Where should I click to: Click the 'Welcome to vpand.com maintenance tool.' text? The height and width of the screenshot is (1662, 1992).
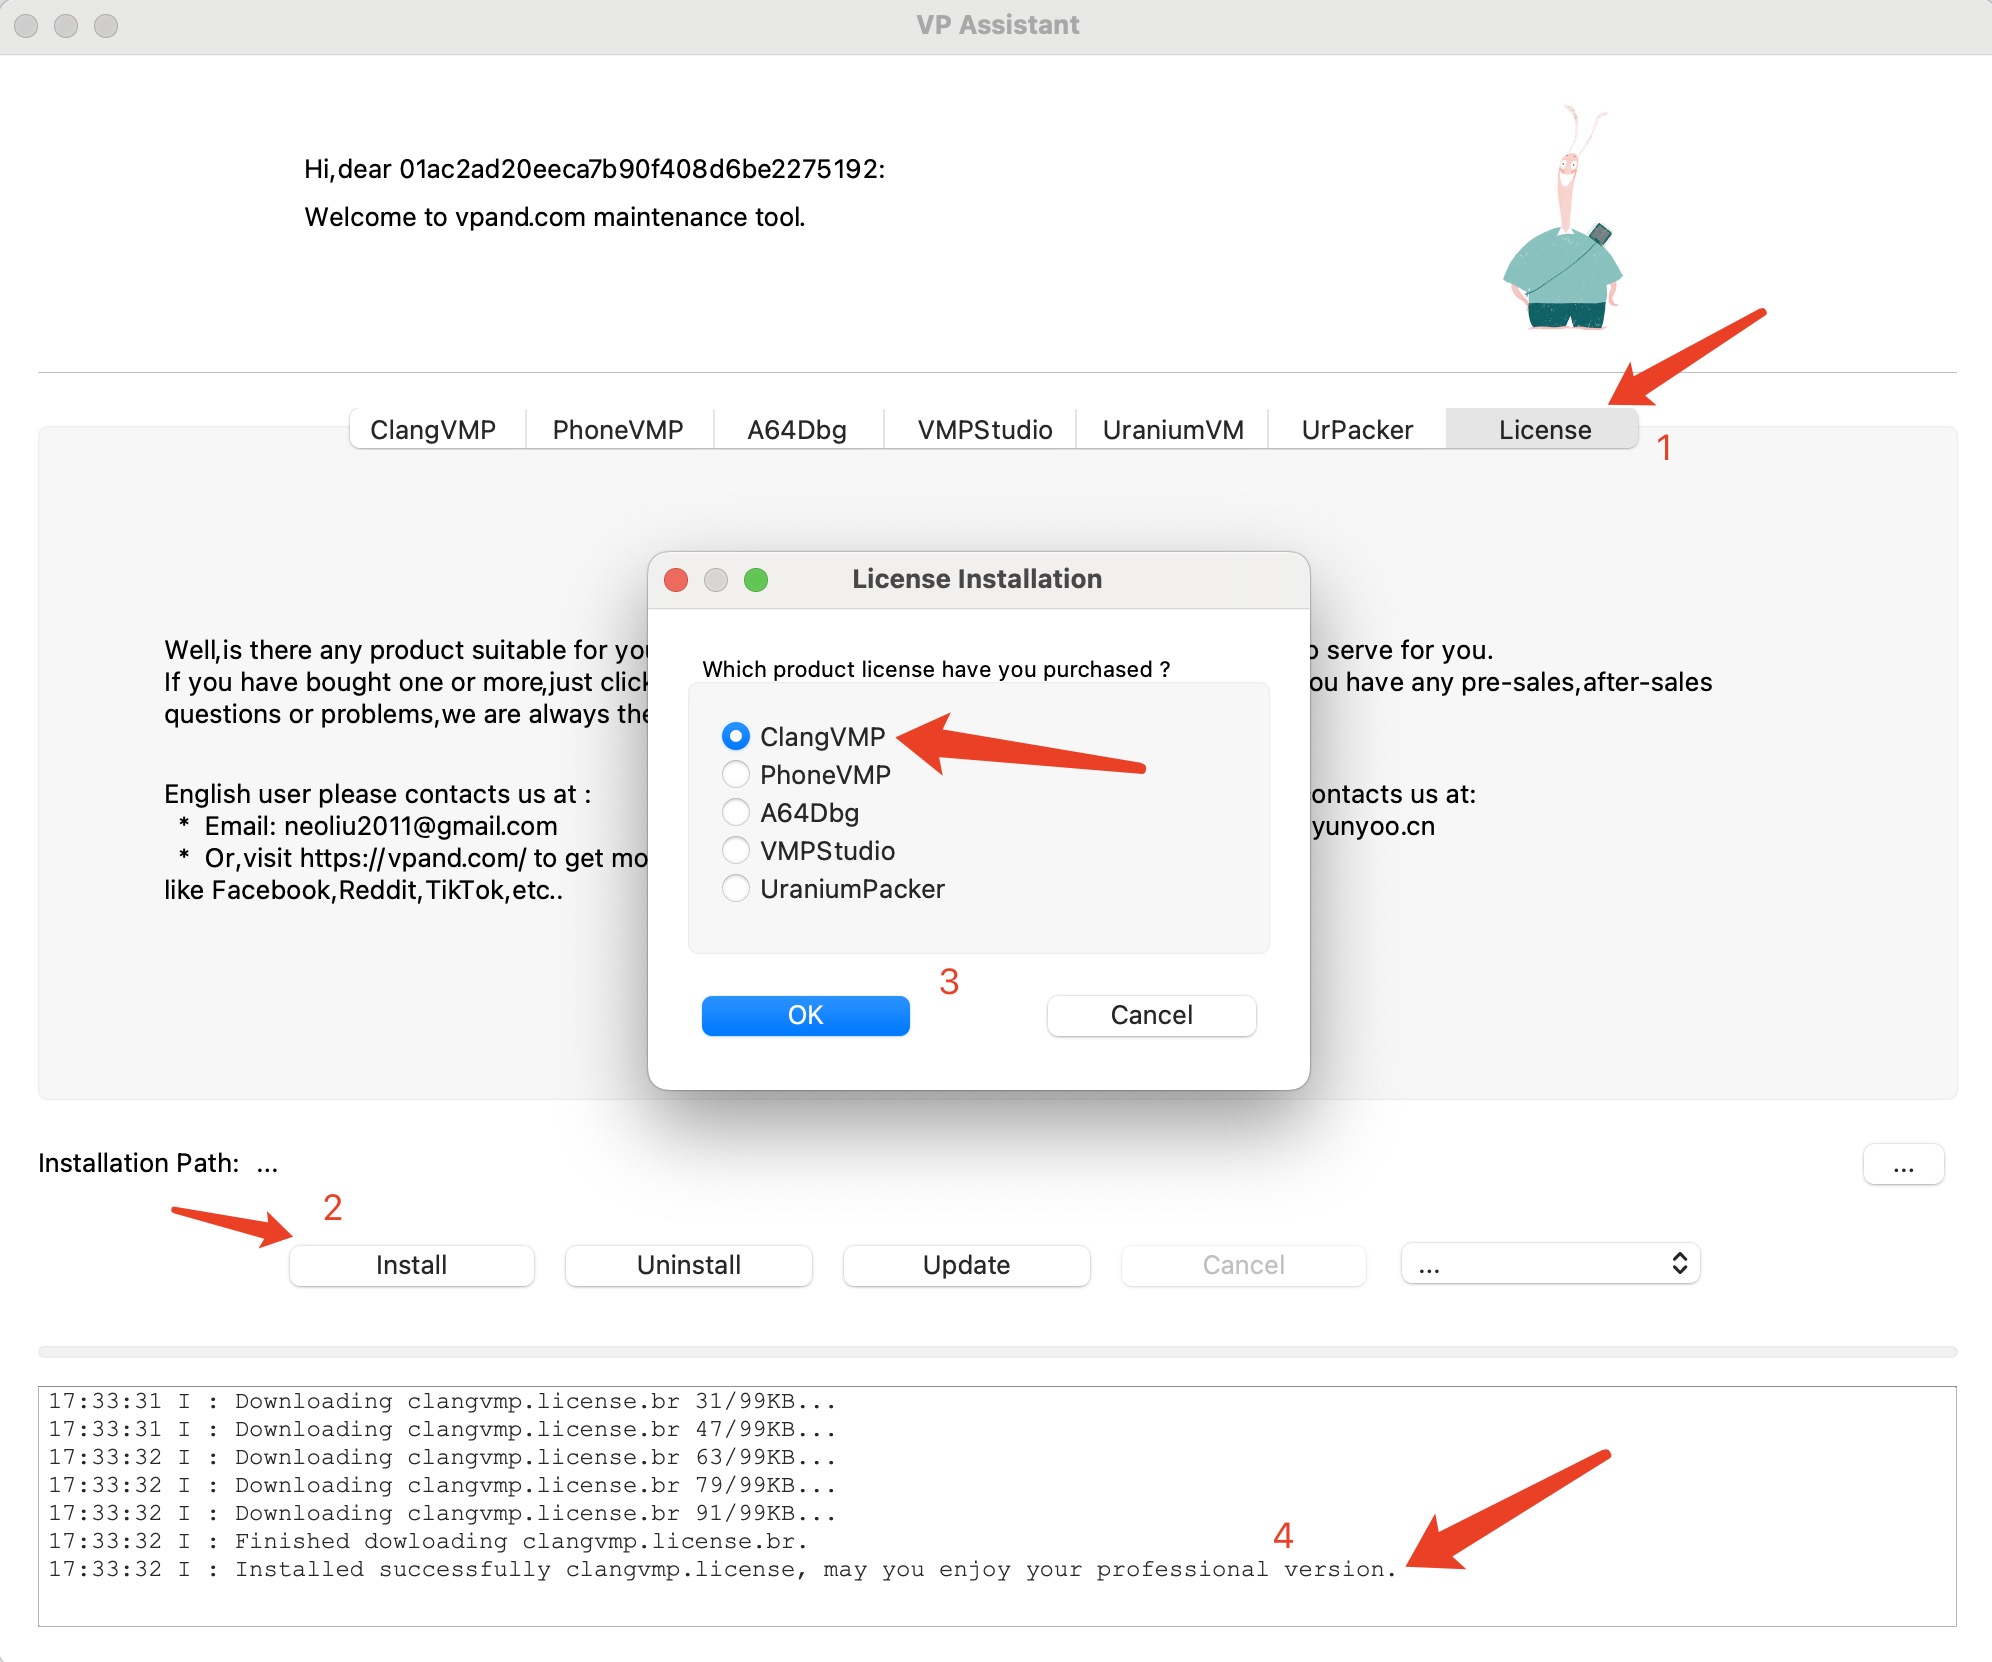(x=555, y=217)
